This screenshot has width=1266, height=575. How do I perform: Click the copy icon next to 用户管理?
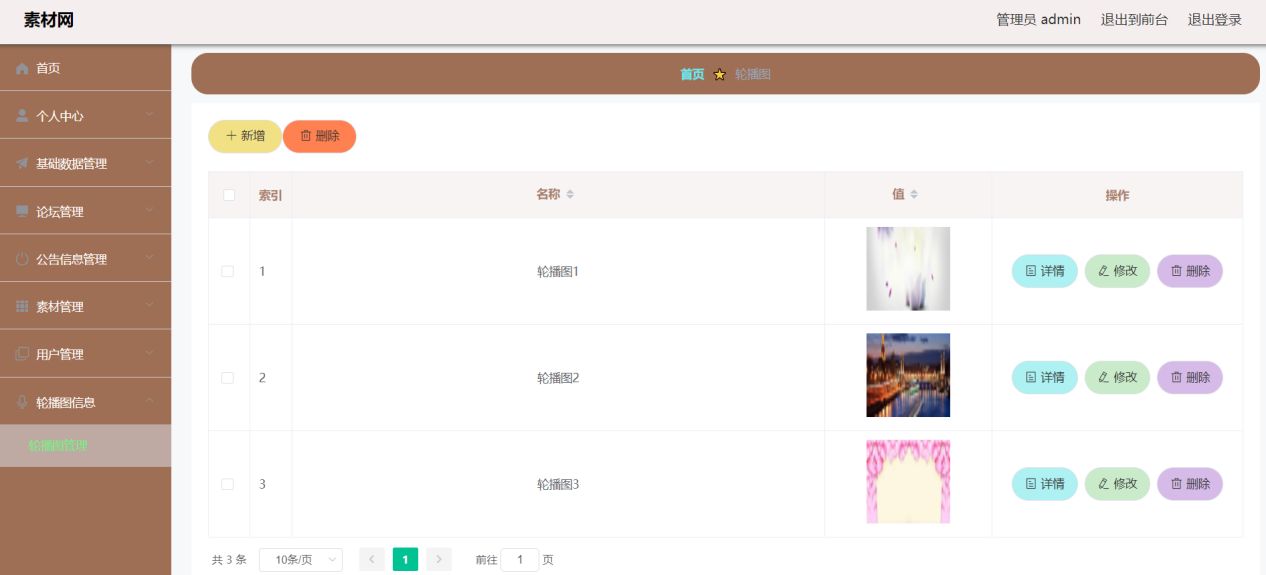click(x=22, y=354)
